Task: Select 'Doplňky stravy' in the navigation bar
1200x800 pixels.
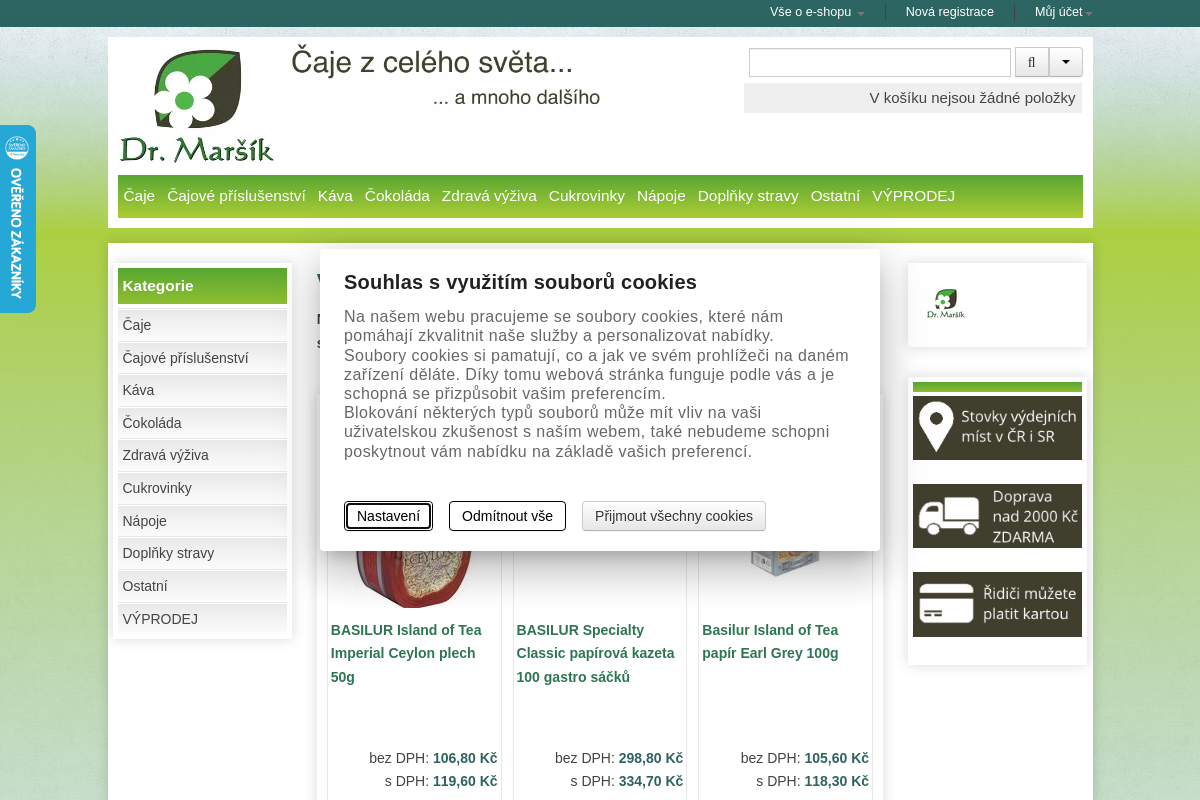Action: point(748,196)
